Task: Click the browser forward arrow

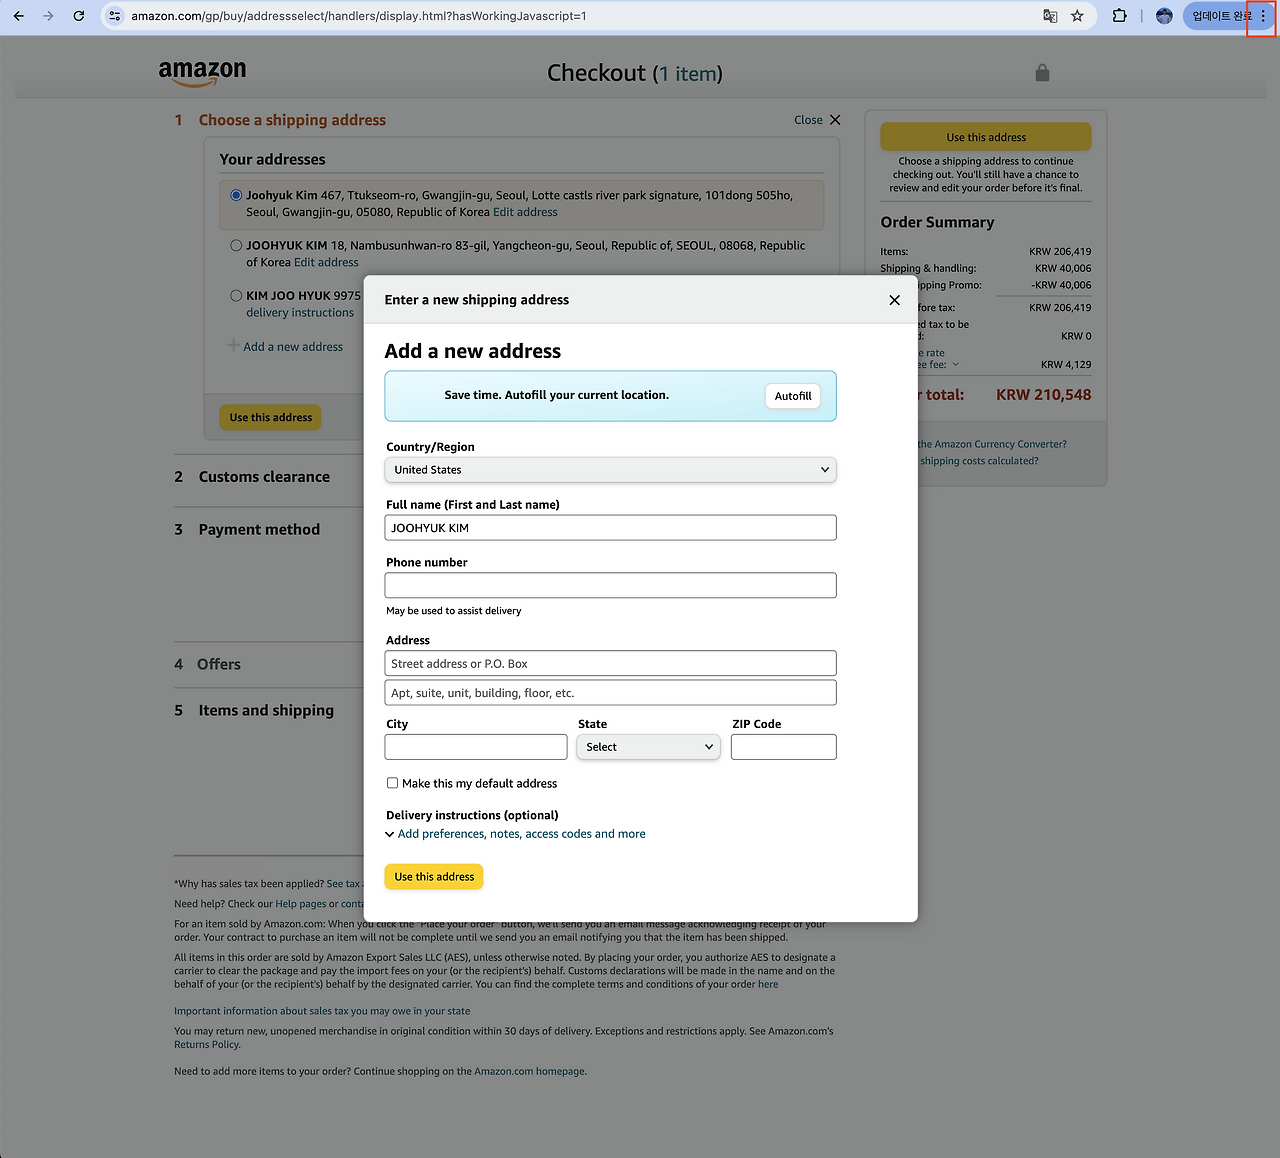Action: (x=48, y=16)
